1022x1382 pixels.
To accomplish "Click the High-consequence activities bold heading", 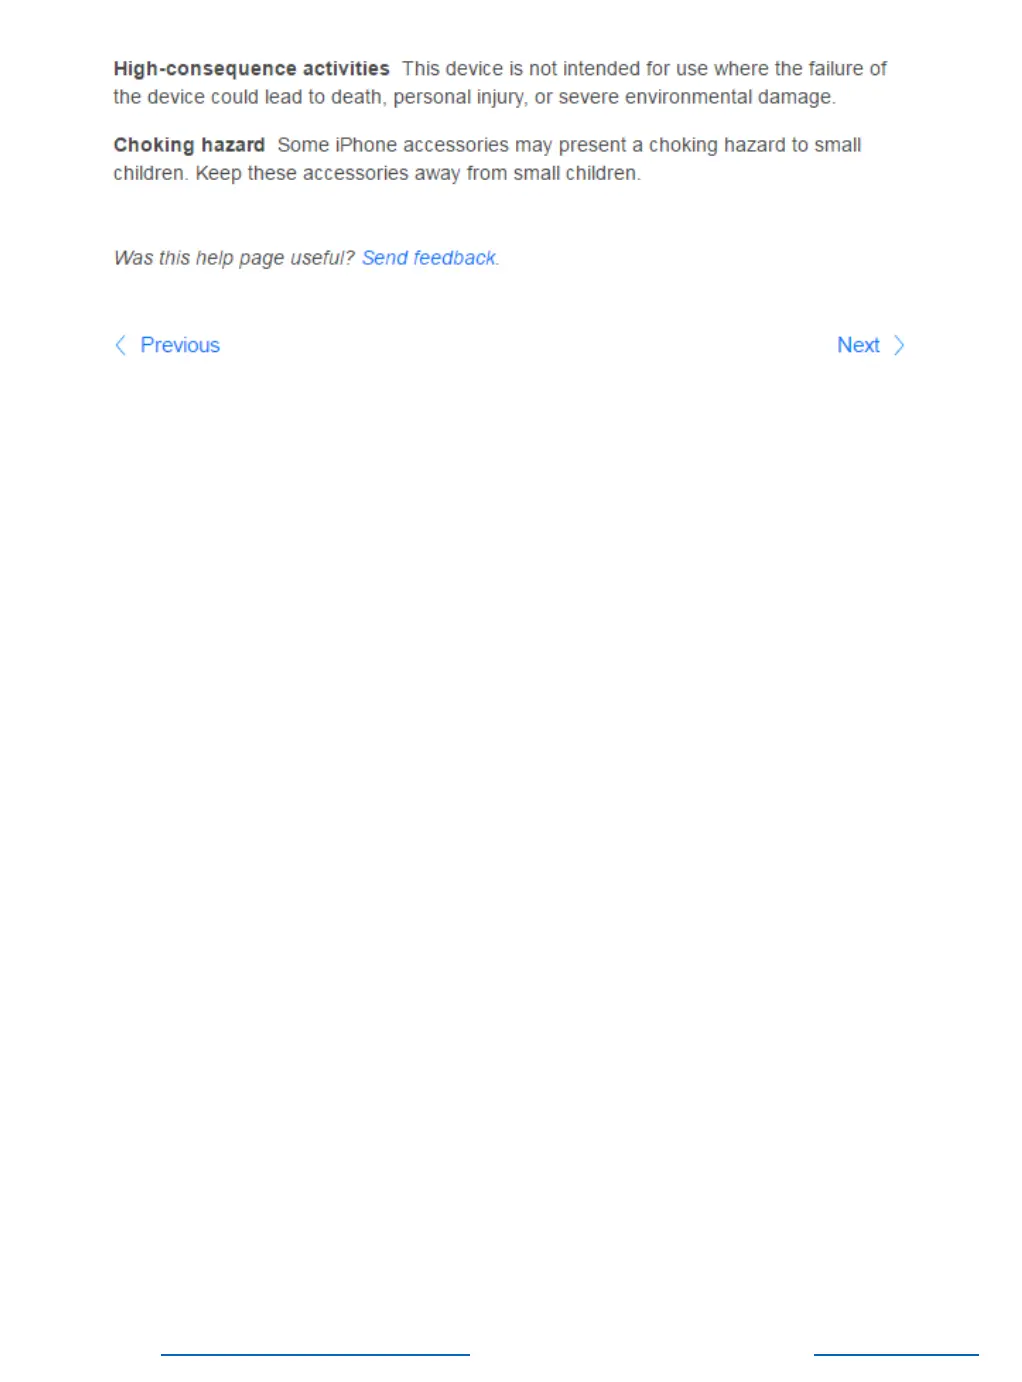I will [x=251, y=69].
